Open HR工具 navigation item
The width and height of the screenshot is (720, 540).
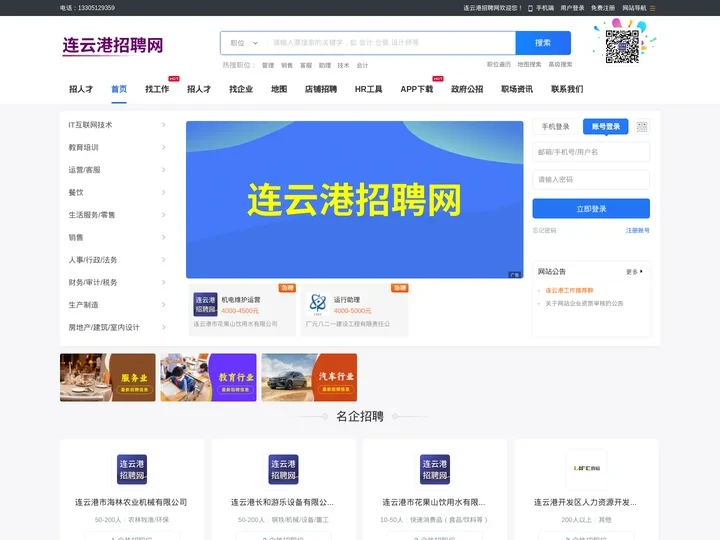pos(368,89)
